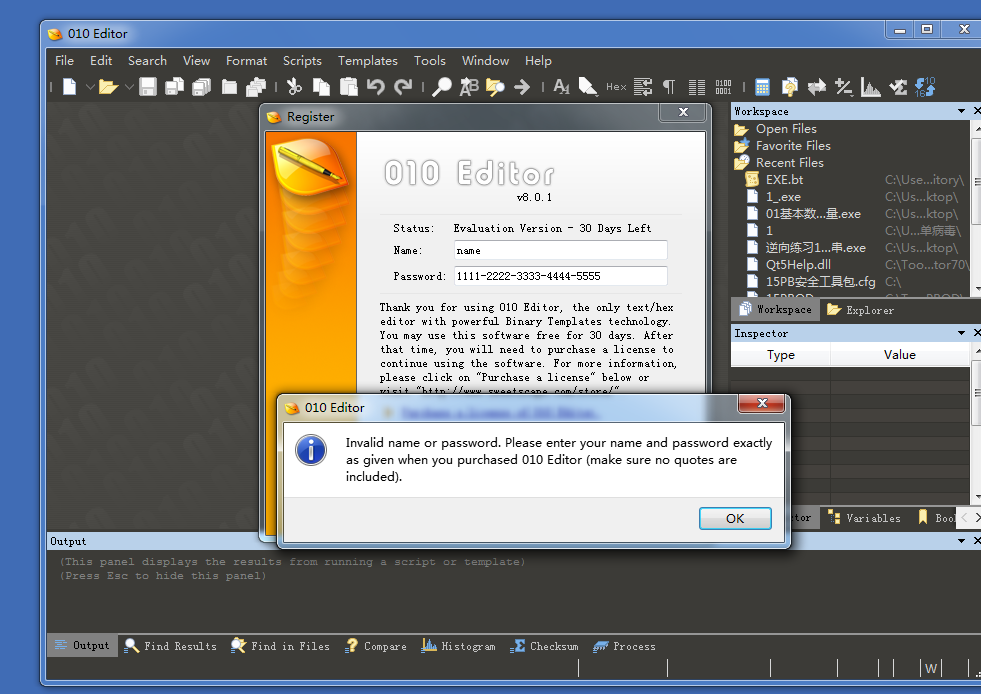Viewport: 981px width, 694px height.
Task: Click the Close All files icon
Action: pyautogui.click(x=256, y=87)
